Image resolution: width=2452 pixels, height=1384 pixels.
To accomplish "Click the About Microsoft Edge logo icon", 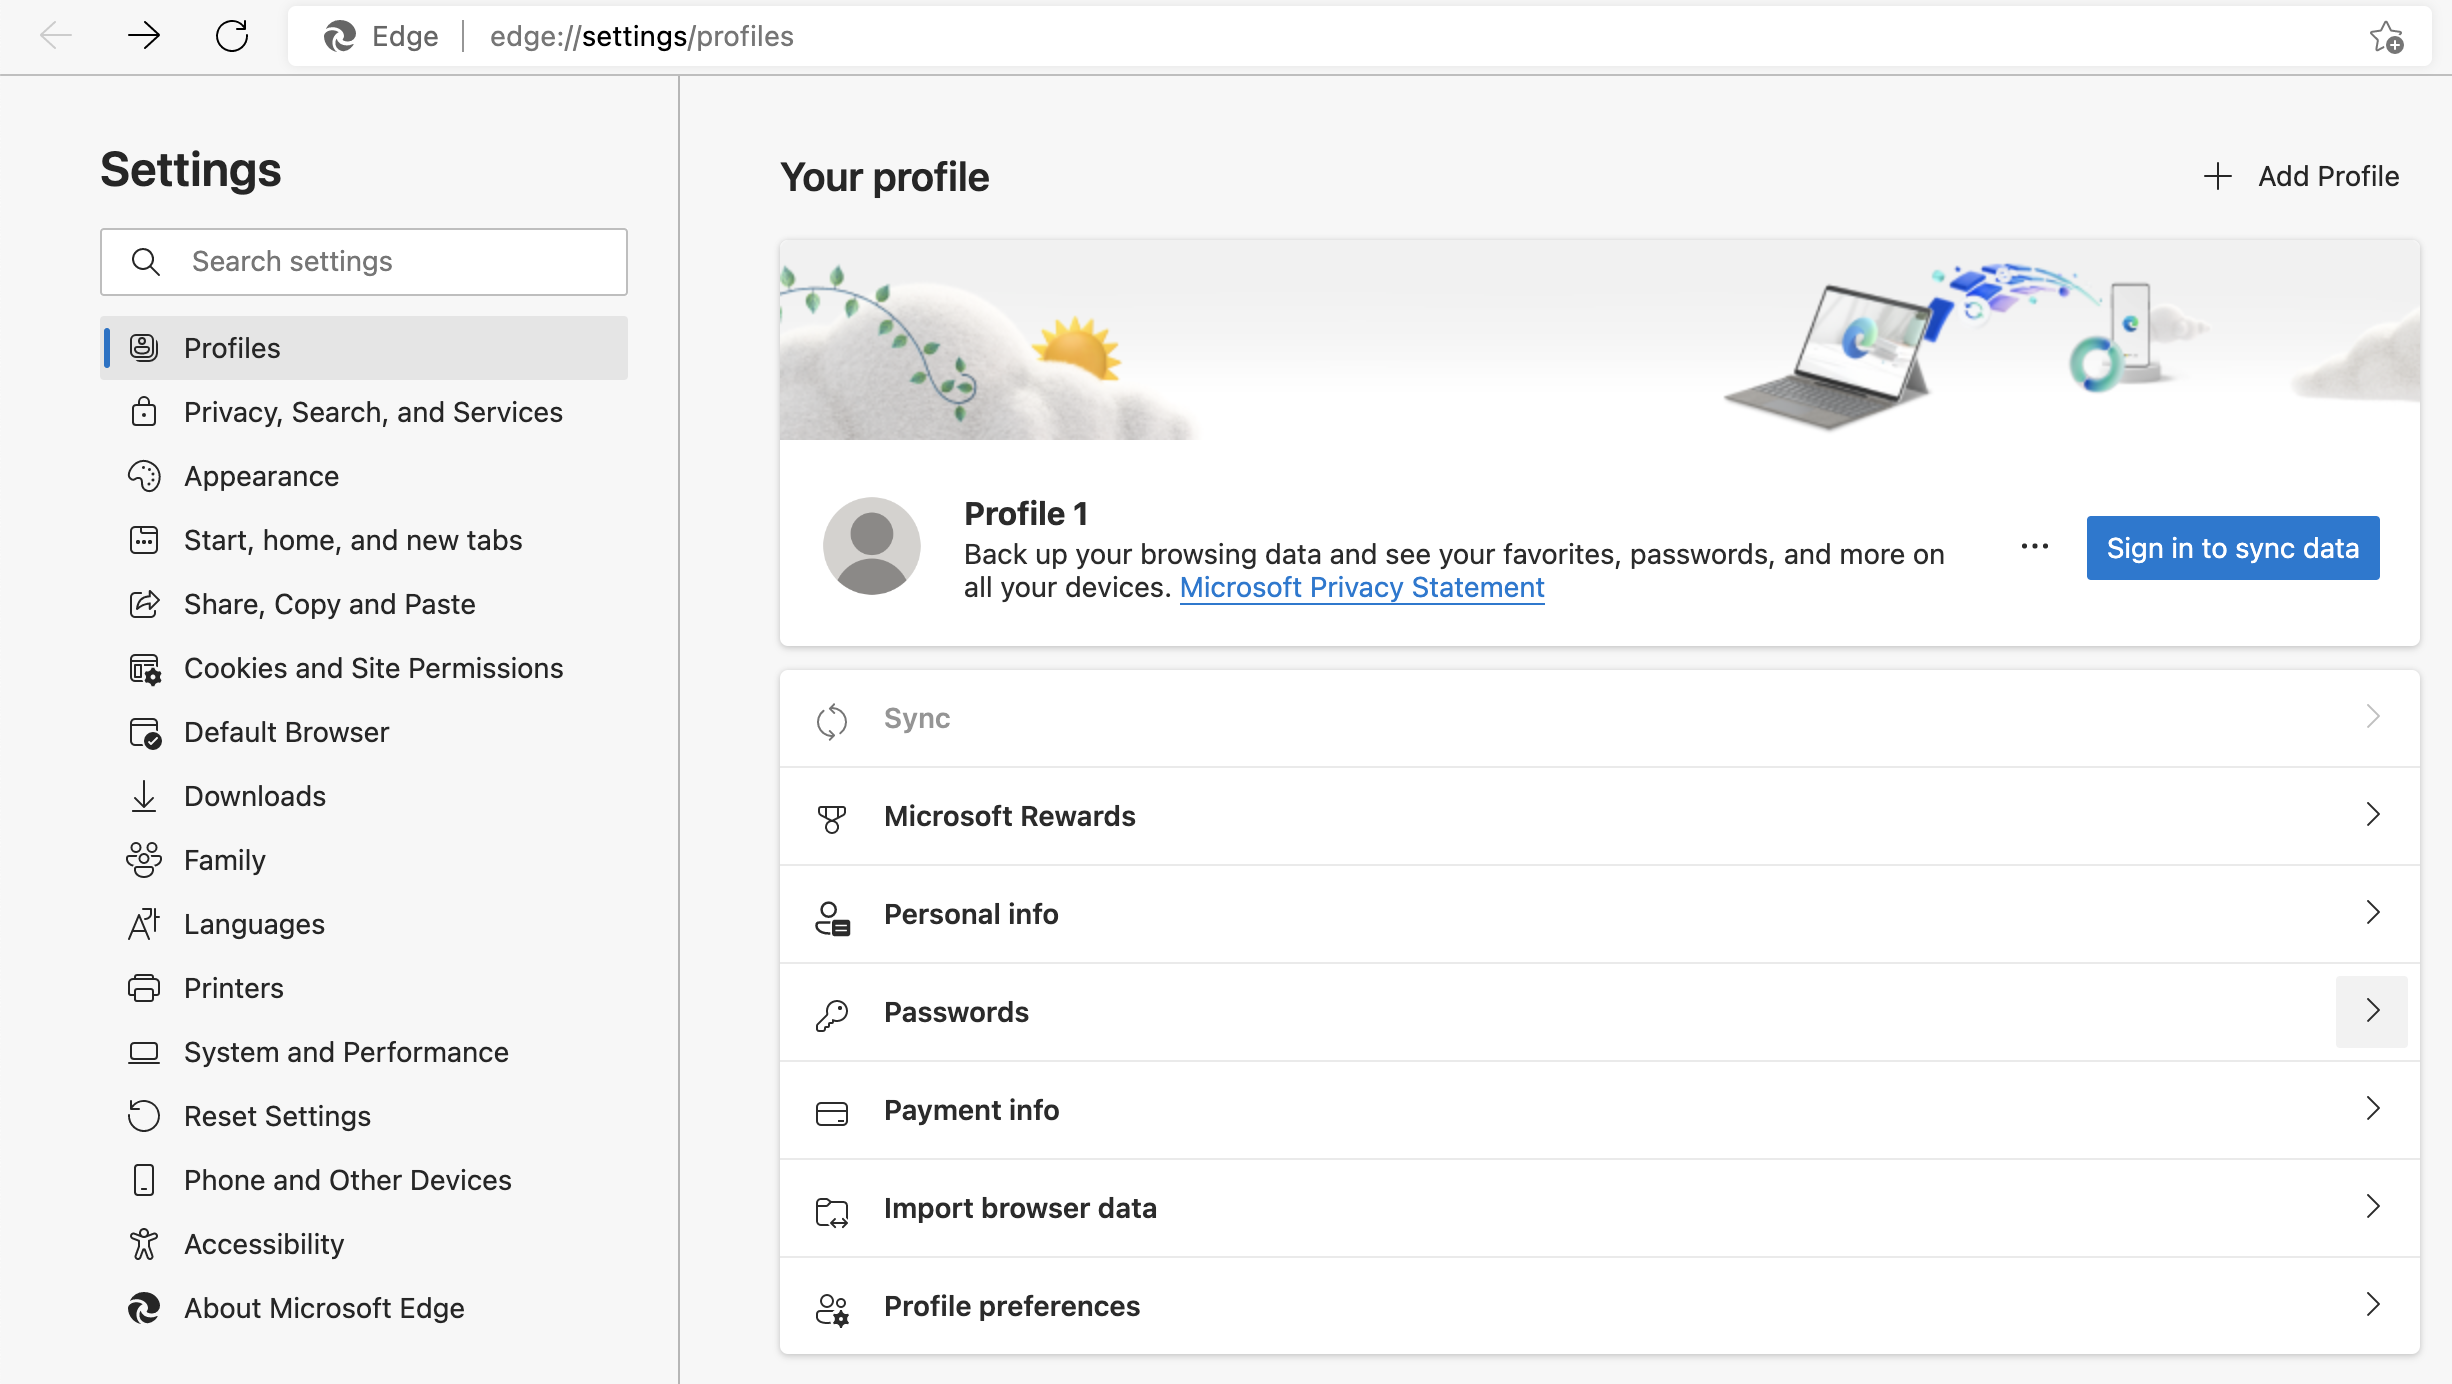I will click(x=144, y=1308).
